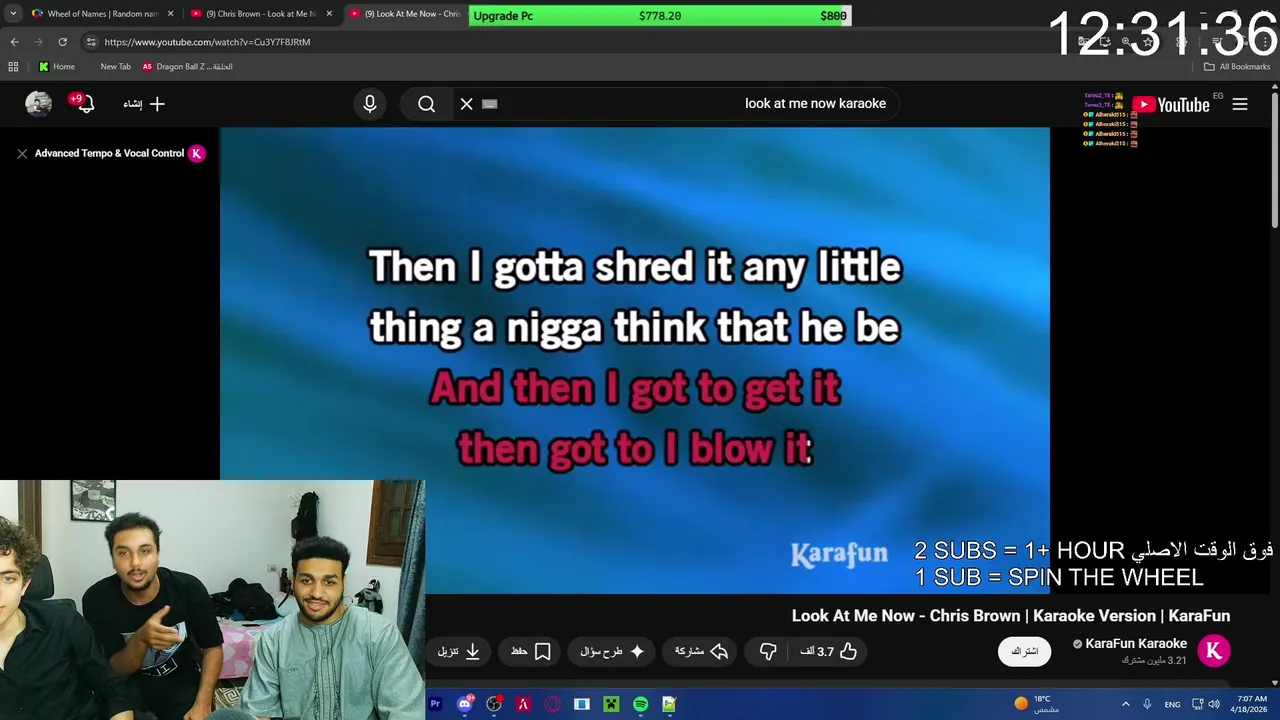The height and width of the screenshot is (720, 1280).
Task: Open the on-screen keyboard icon in search
Action: coord(490,104)
